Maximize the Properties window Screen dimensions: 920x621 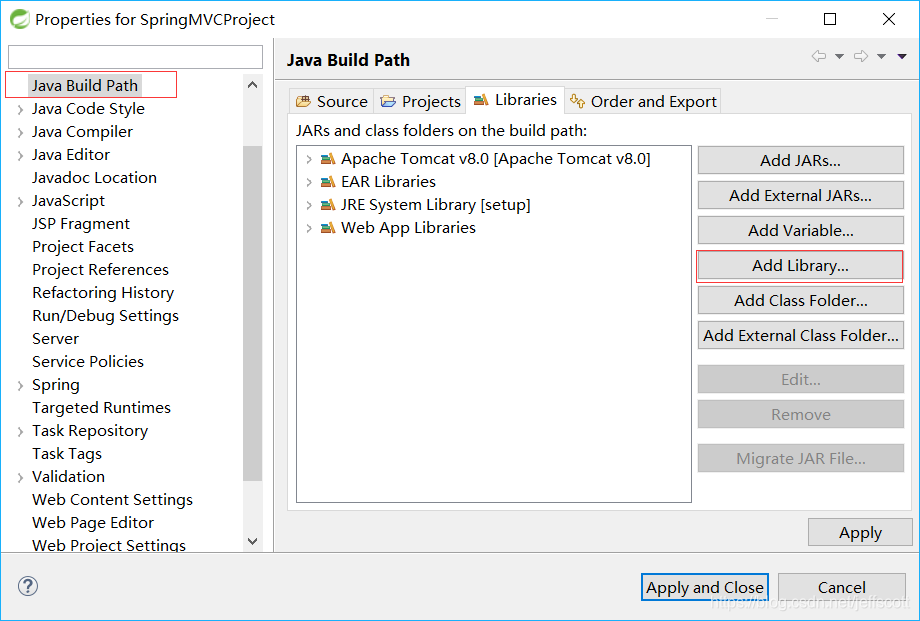pyautogui.click(x=830, y=19)
